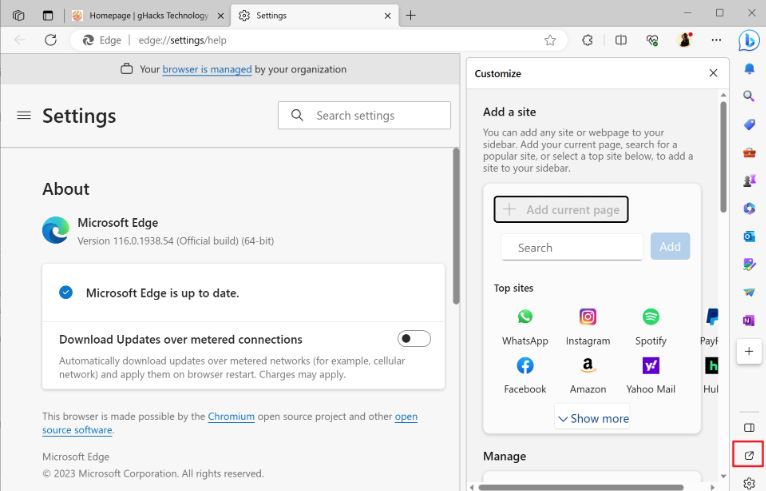The image size is (766, 491).
Task: Open the Settings hamburger menu
Action: point(24,115)
